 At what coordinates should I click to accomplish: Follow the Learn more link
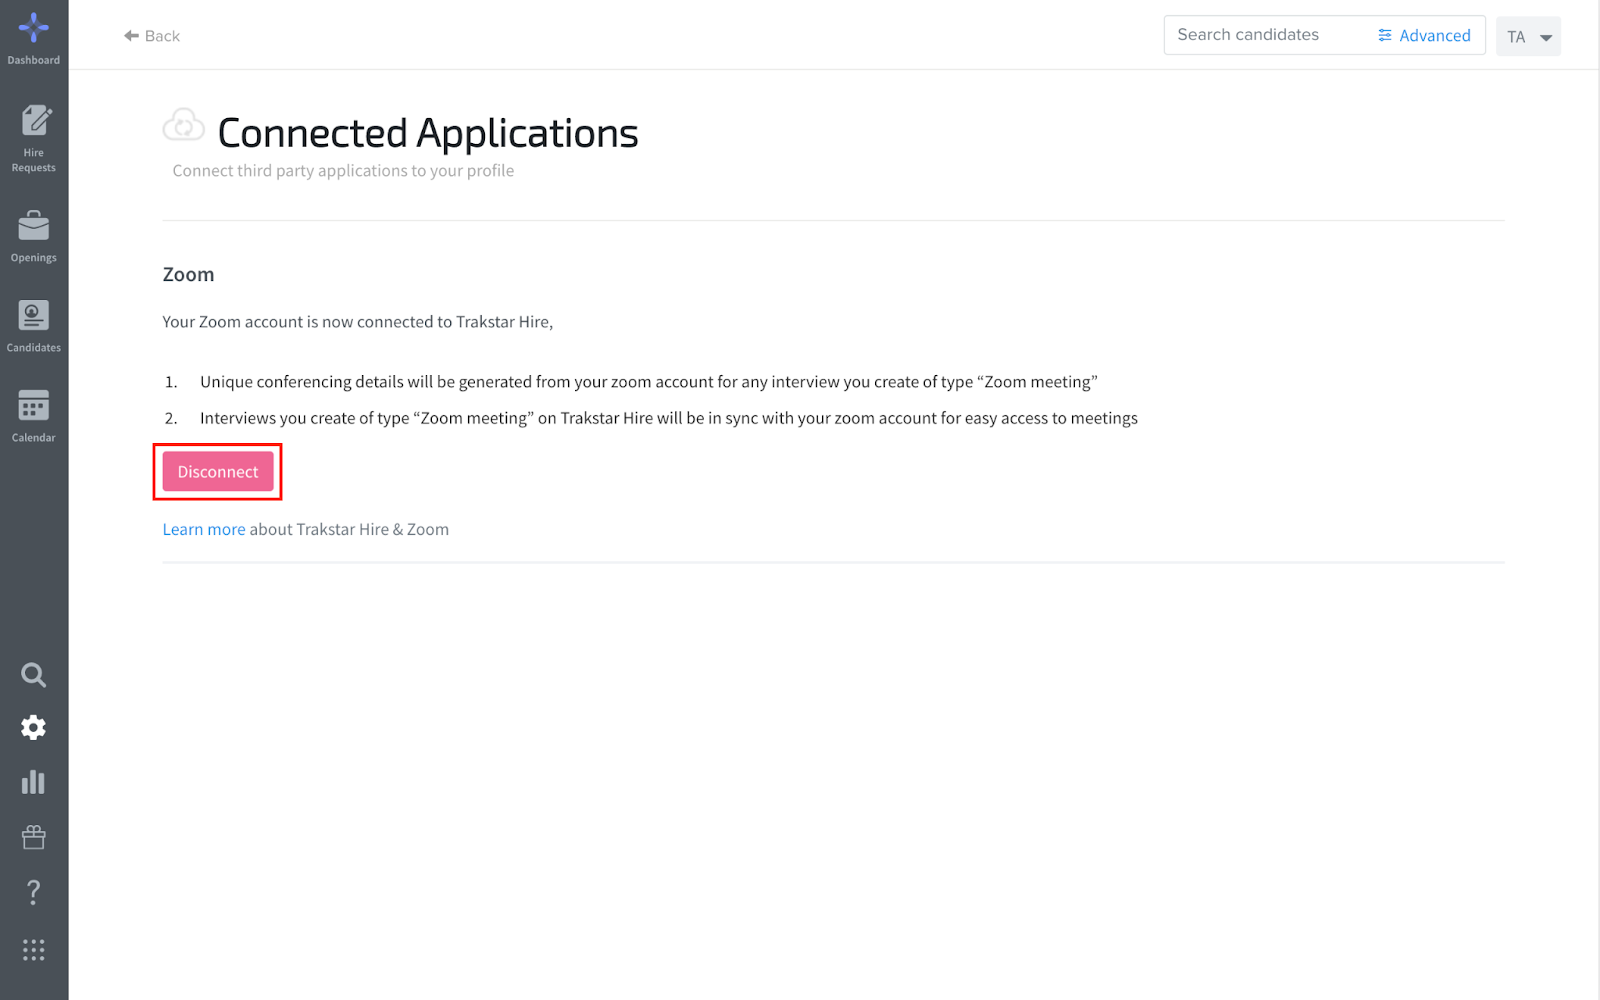[204, 530]
